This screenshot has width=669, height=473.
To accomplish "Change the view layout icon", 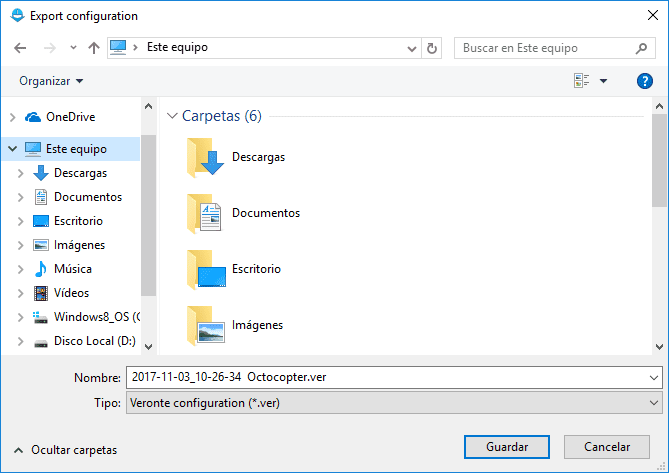I will pyautogui.click(x=582, y=81).
